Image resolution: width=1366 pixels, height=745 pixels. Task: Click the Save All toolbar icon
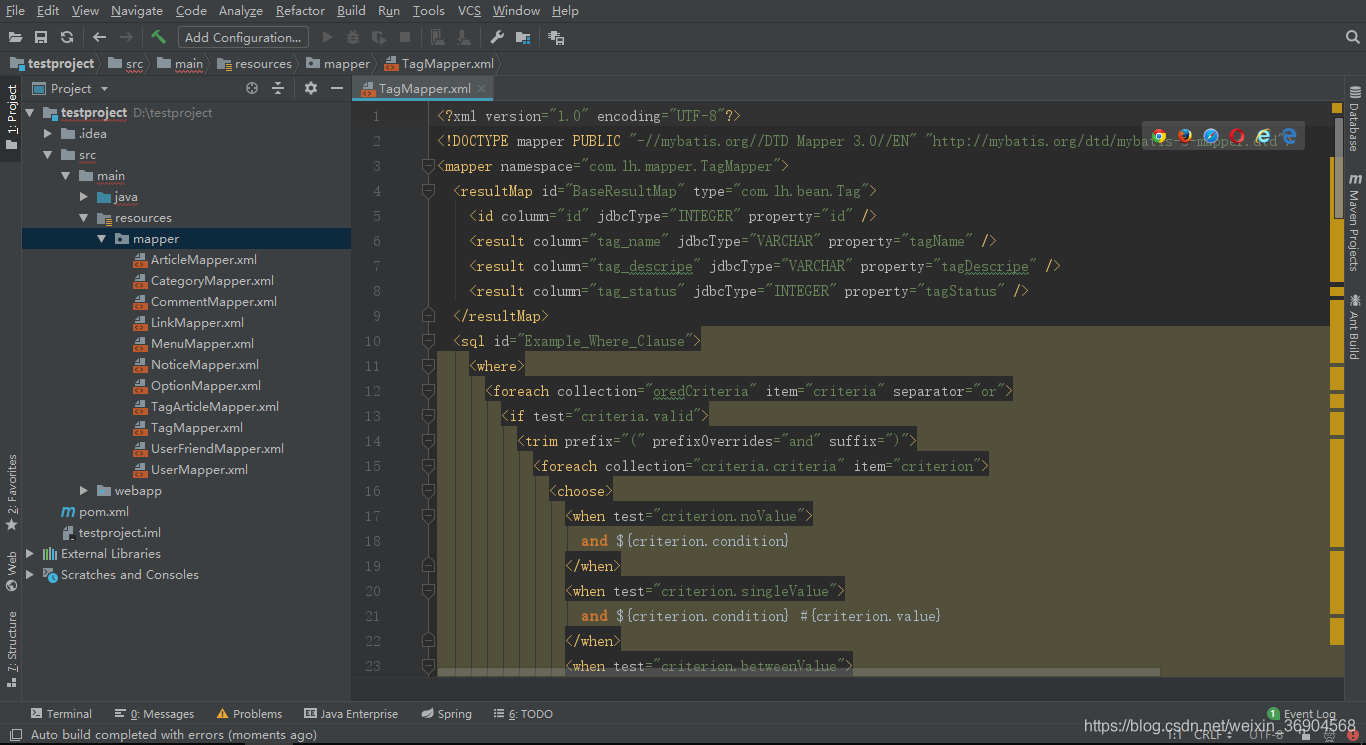41,37
